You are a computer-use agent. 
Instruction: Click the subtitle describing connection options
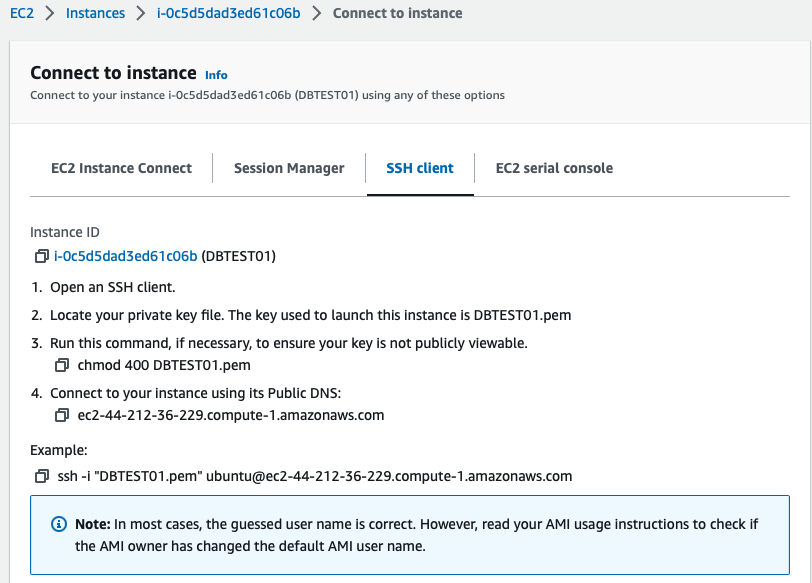267,95
